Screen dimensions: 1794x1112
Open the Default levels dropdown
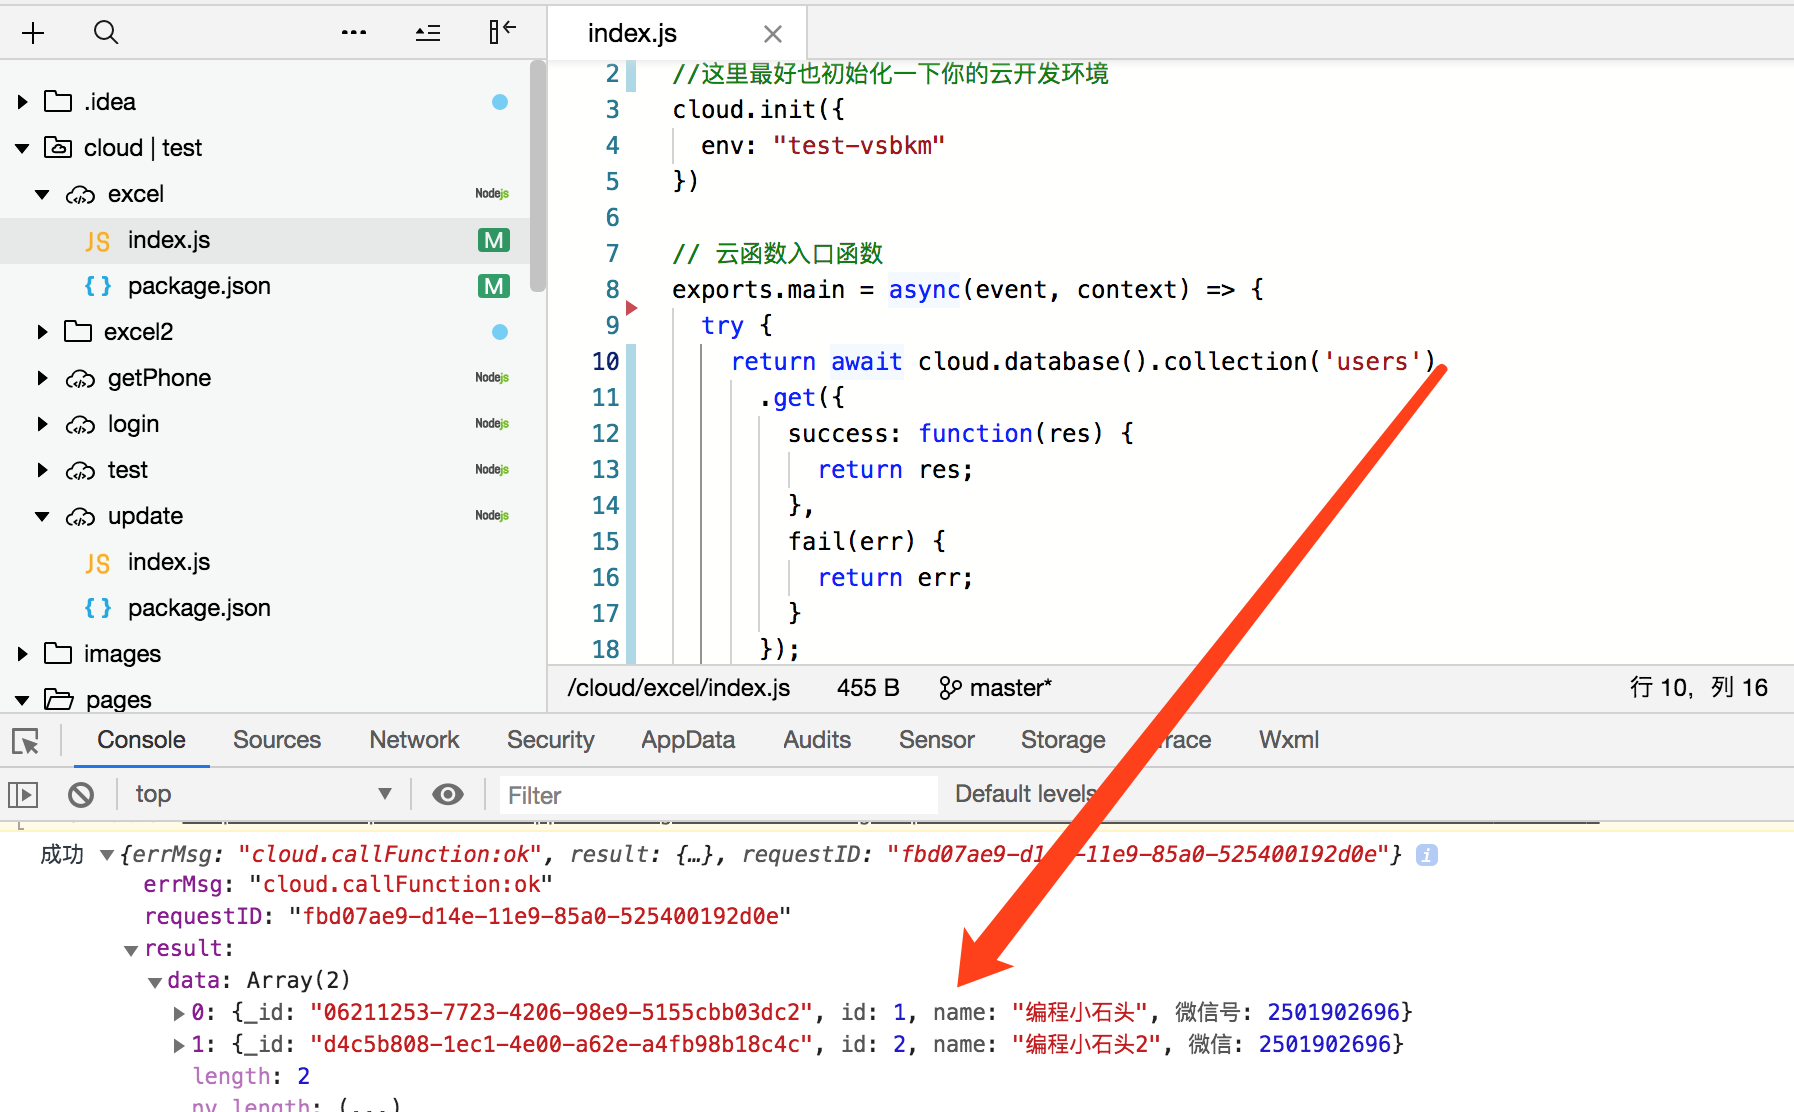tap(1025, 794)
